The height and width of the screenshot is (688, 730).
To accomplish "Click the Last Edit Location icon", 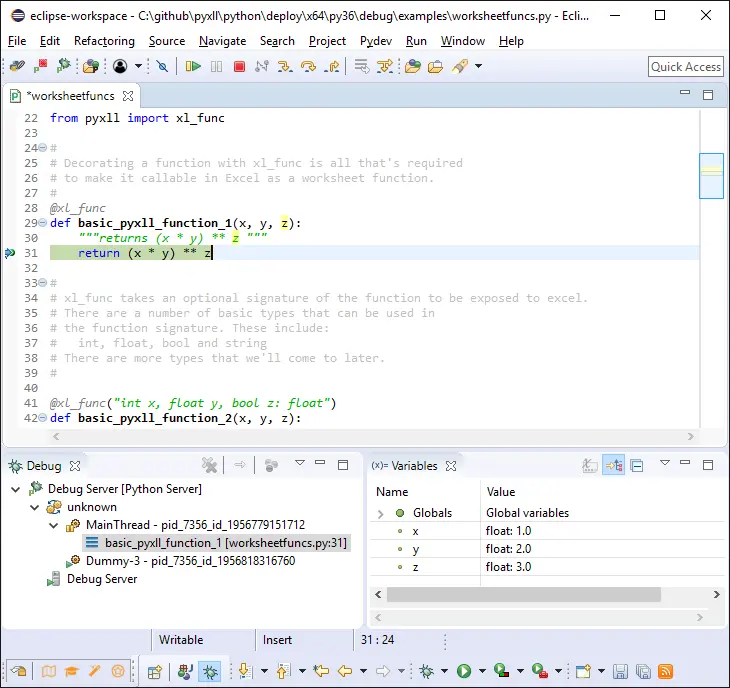I will tap(321, 671).
